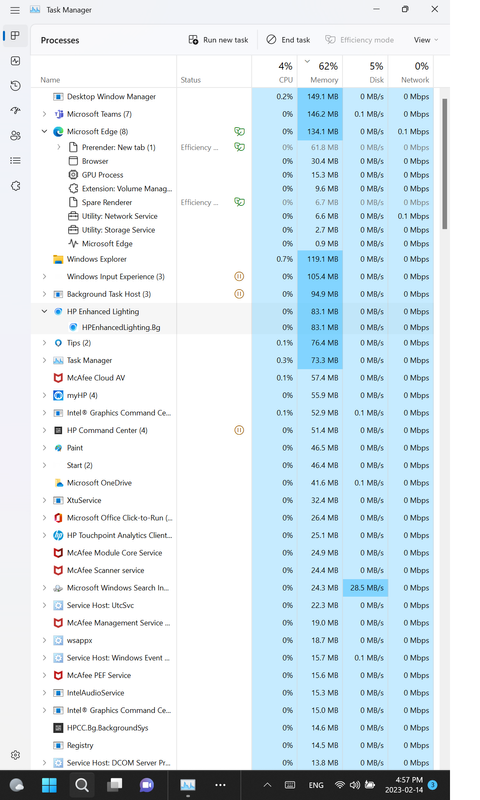Expand the Microsoft Teams (7) group
The width and height of the screenshot is (480, 800).
tap(44, 114)
